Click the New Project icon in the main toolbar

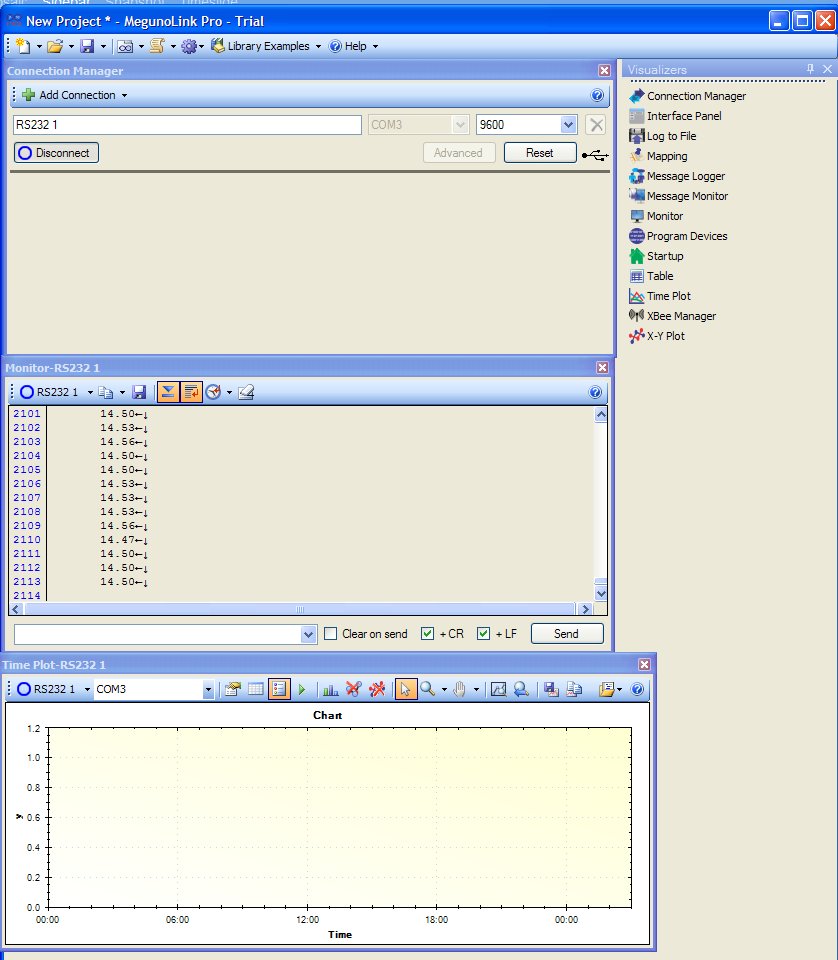pyautogui.click(x=23, y=46)
